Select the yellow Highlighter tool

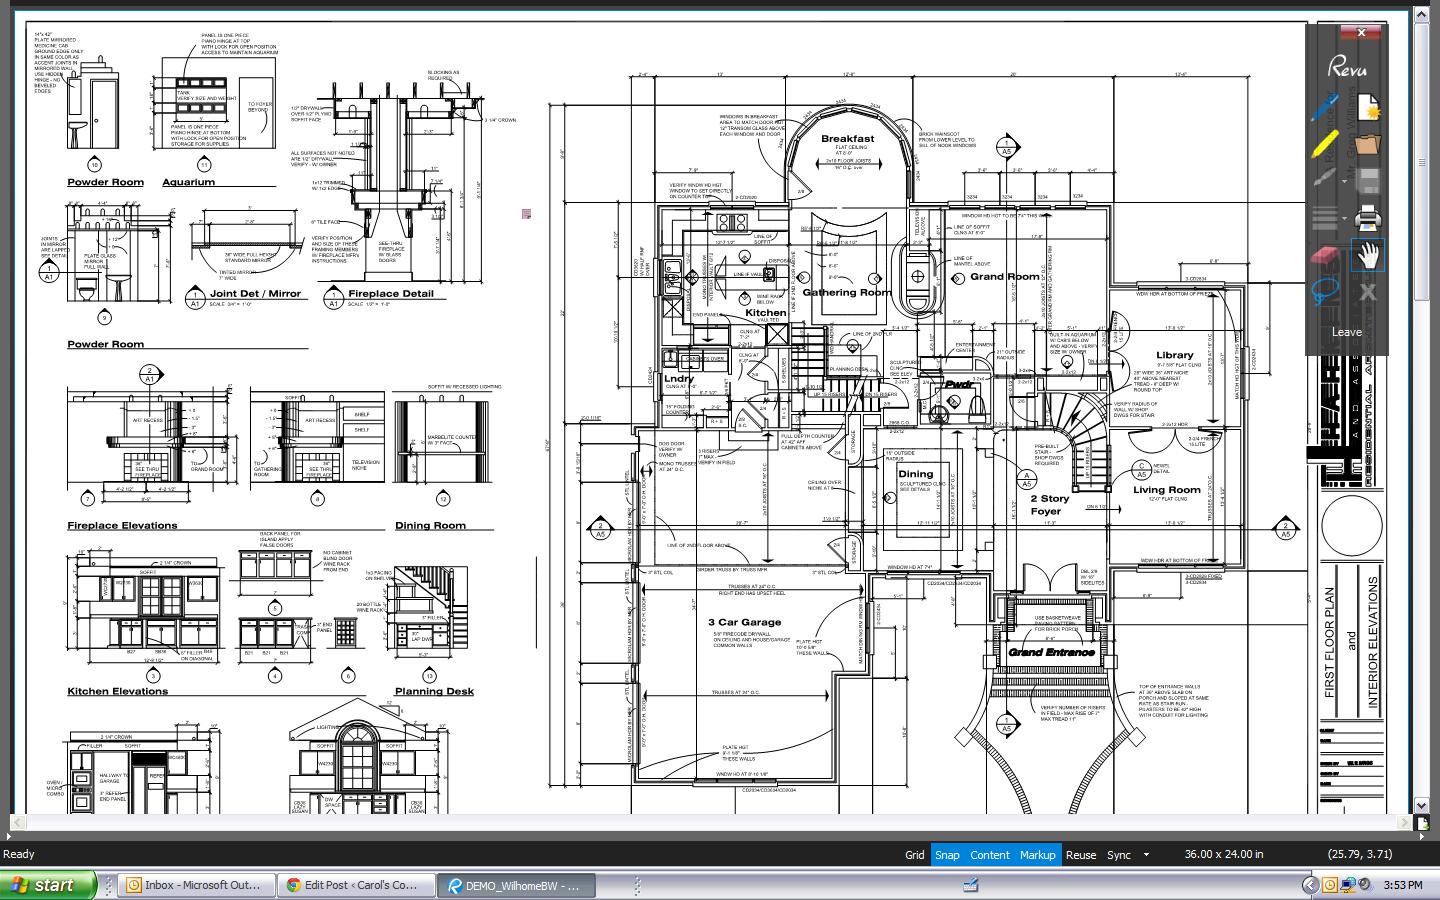pos(1326,145)
